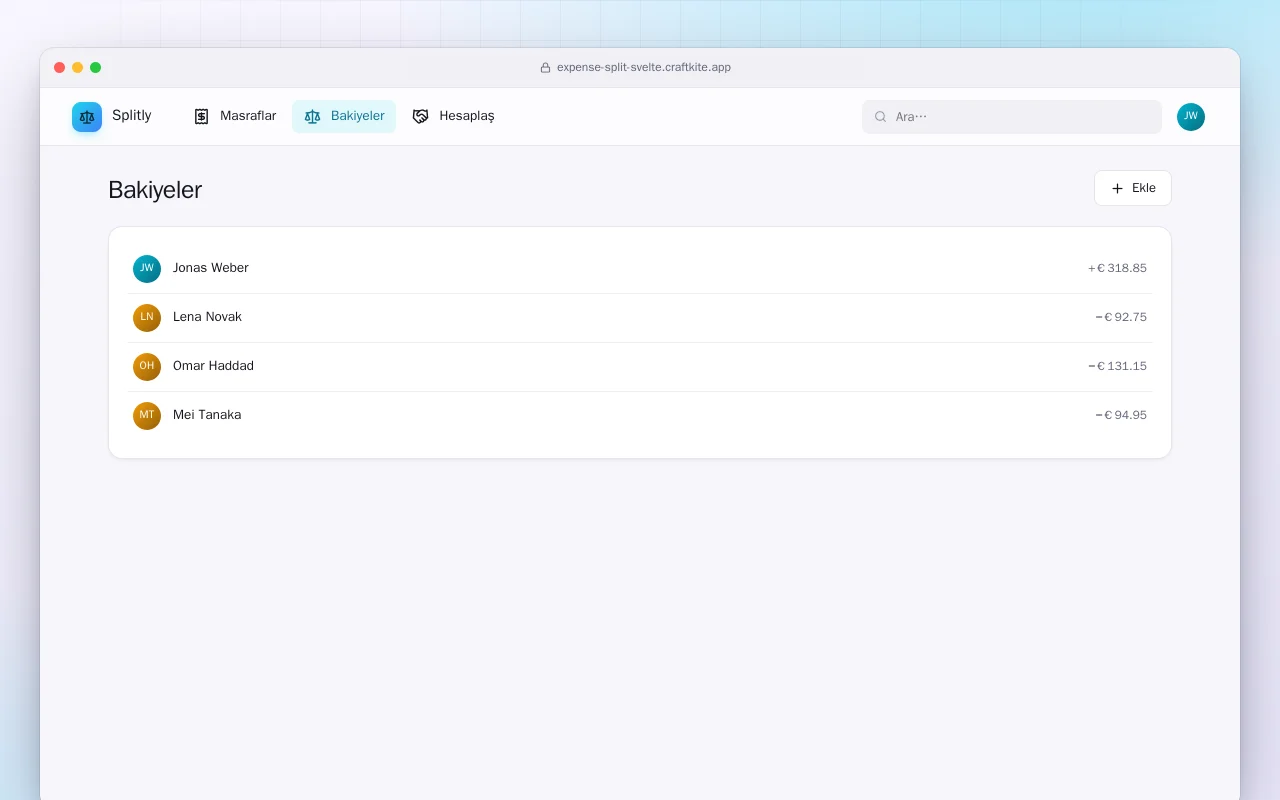This screenshot has width=1280, height=800.
Task: Click the −€131.15 balance amount
Action: click(1117, 366)
